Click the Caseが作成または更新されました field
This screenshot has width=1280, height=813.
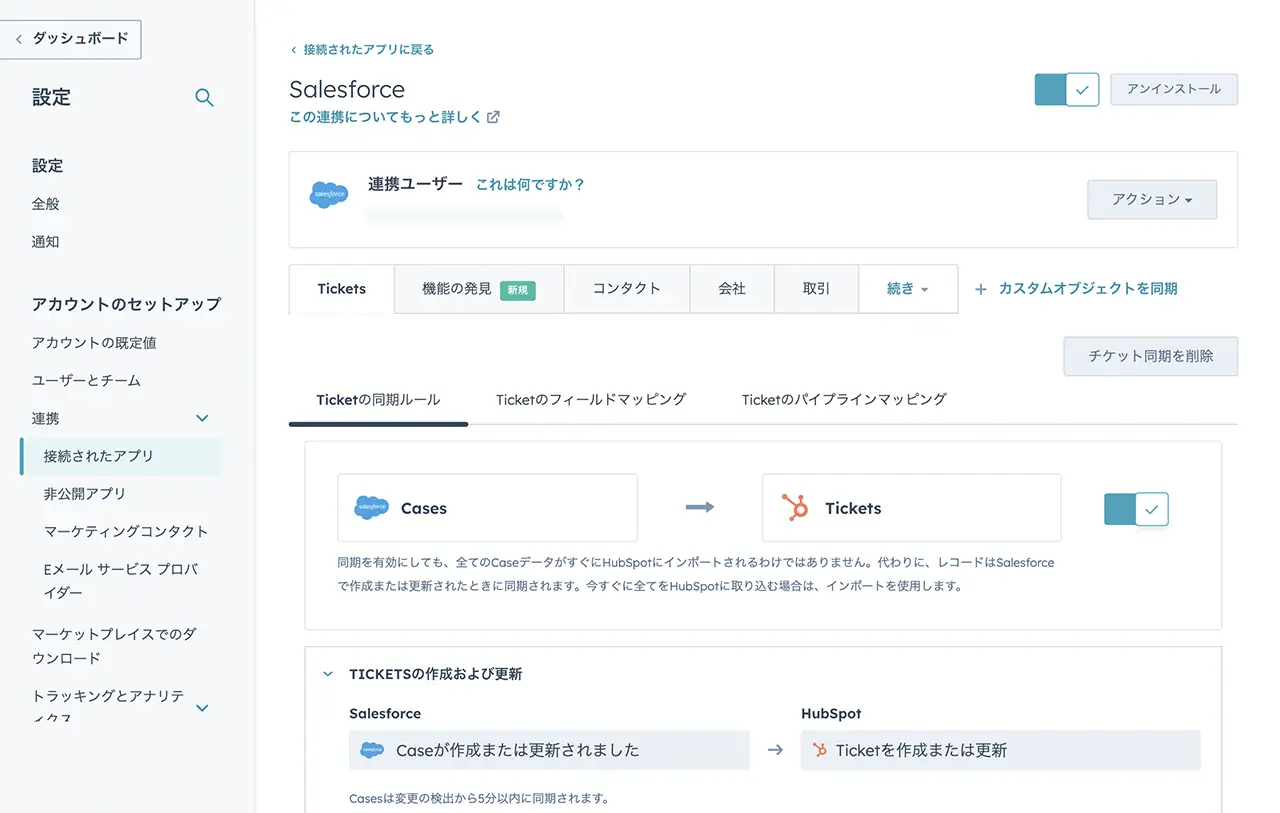click(x=549, y=750)
